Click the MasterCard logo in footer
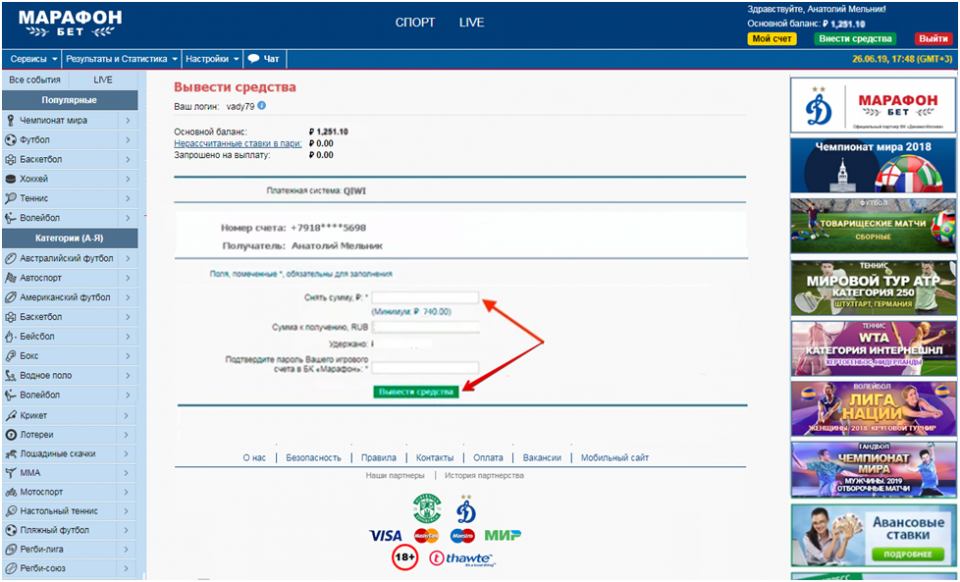The image size is (960, 582). (426, 535)
